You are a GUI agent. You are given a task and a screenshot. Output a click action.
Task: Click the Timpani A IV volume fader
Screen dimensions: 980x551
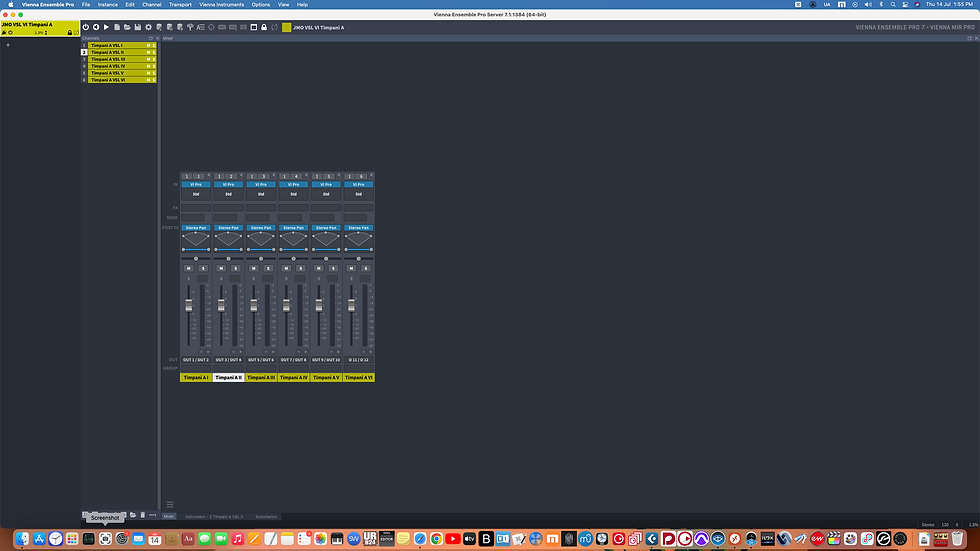[x=286, y=305]
